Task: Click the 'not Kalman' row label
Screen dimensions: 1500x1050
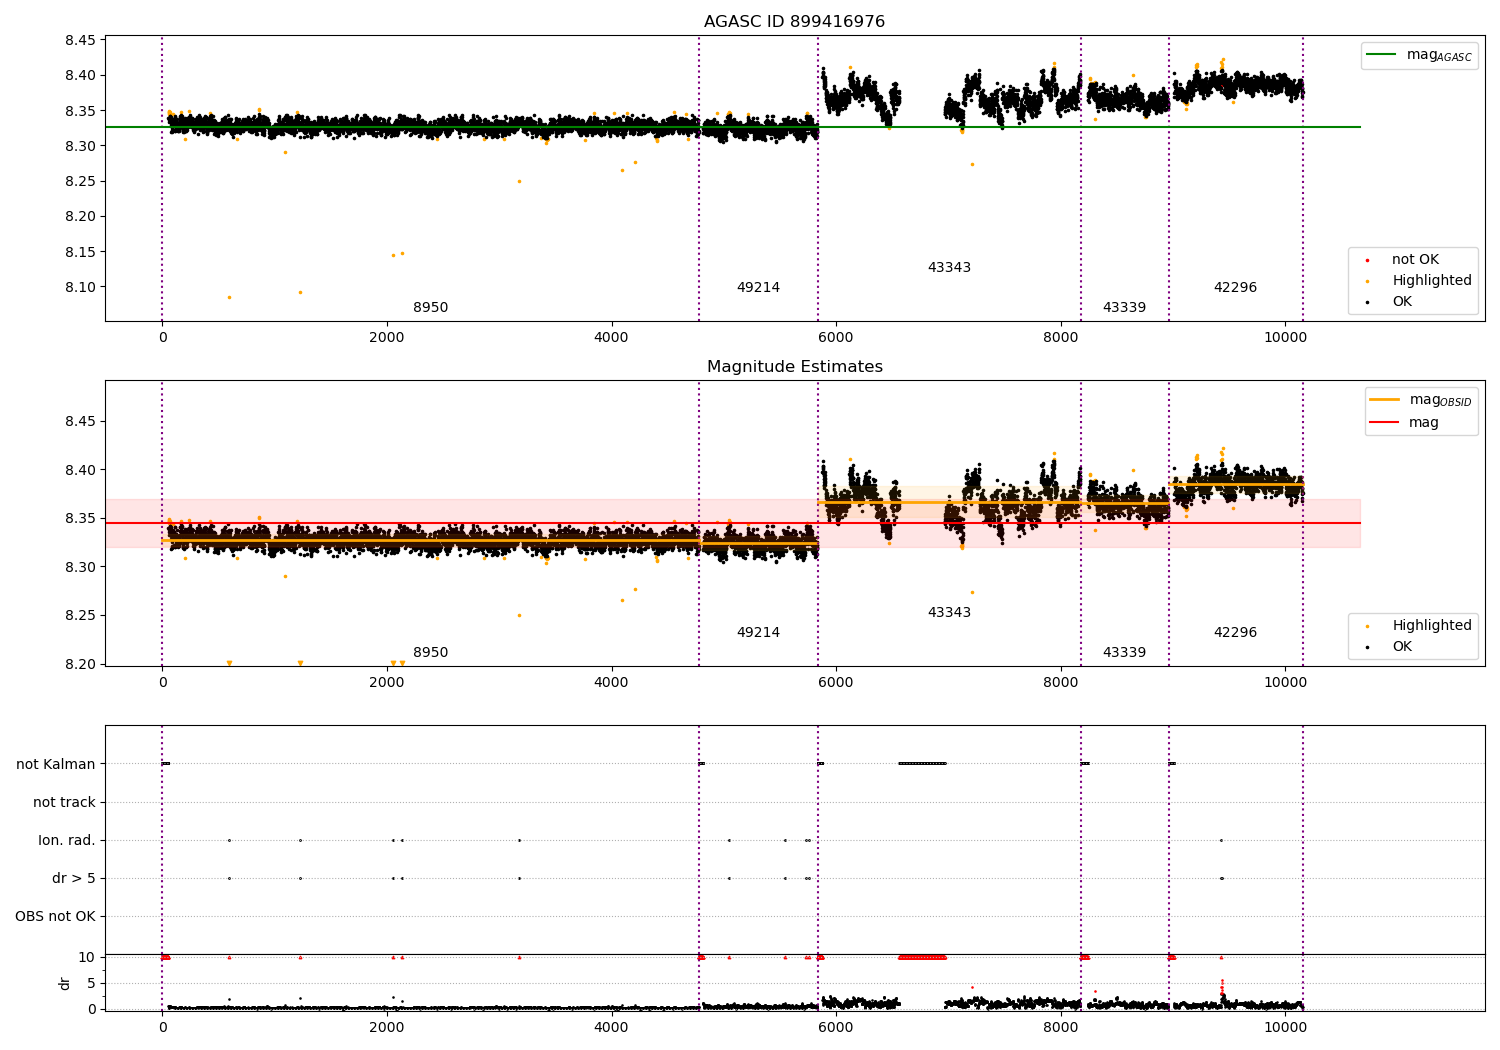Action: tap(56, 765)
